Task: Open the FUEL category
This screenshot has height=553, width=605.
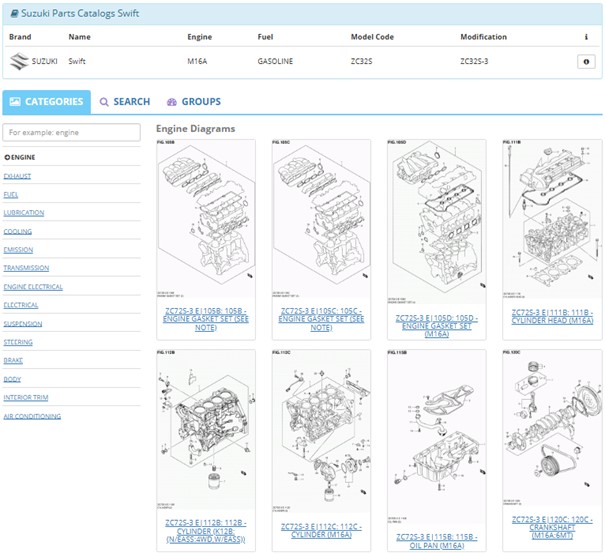Action: 11,194
